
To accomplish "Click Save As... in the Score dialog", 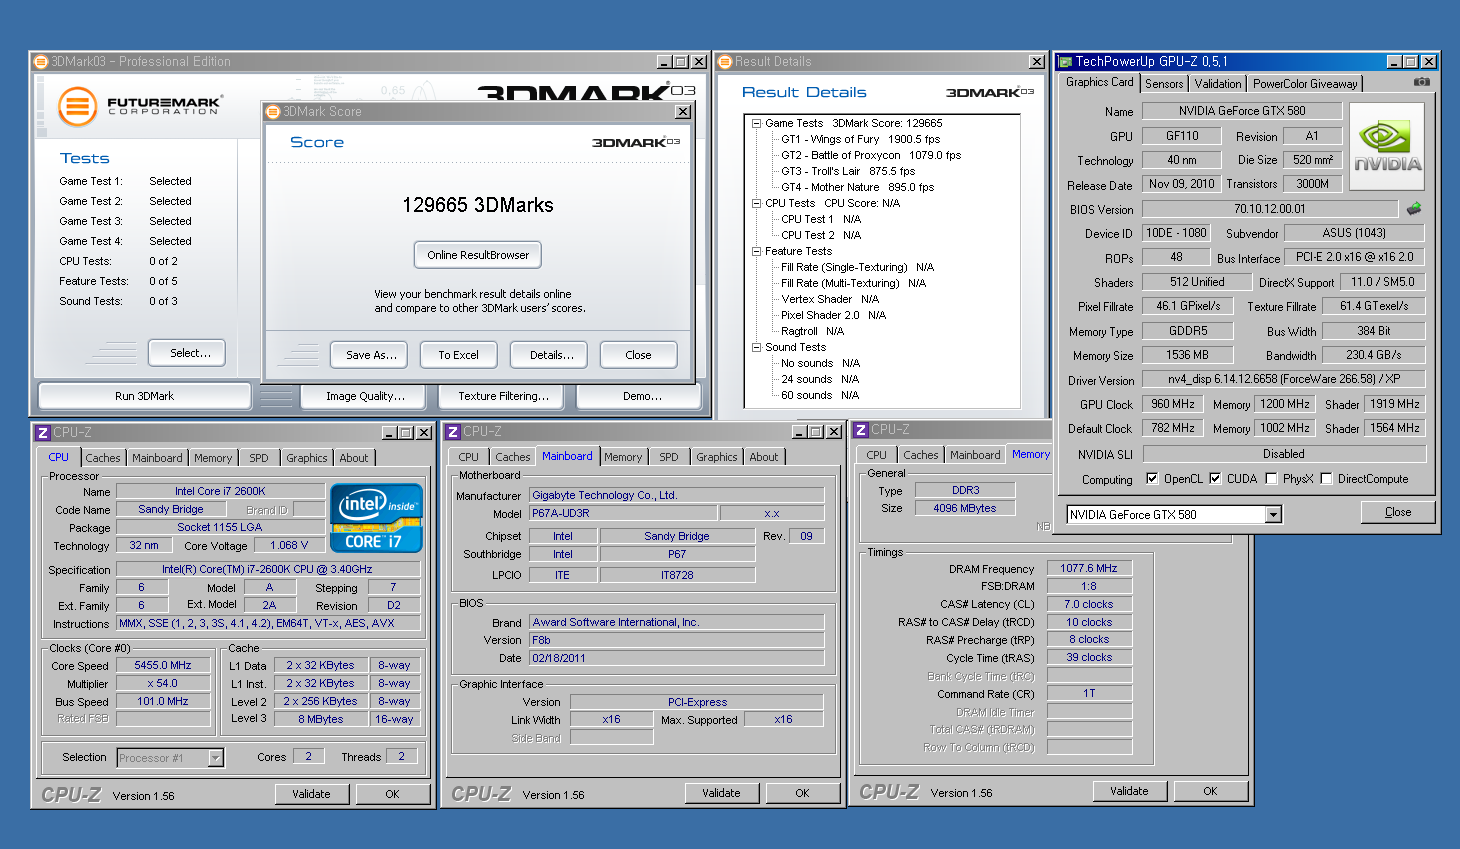I will 370,355.
